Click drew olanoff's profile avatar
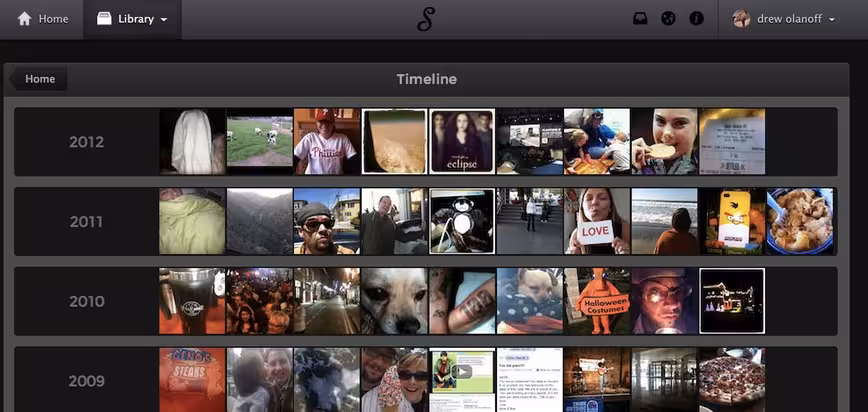This screenshot has width=868, height=412. click(x=741, y=19)
